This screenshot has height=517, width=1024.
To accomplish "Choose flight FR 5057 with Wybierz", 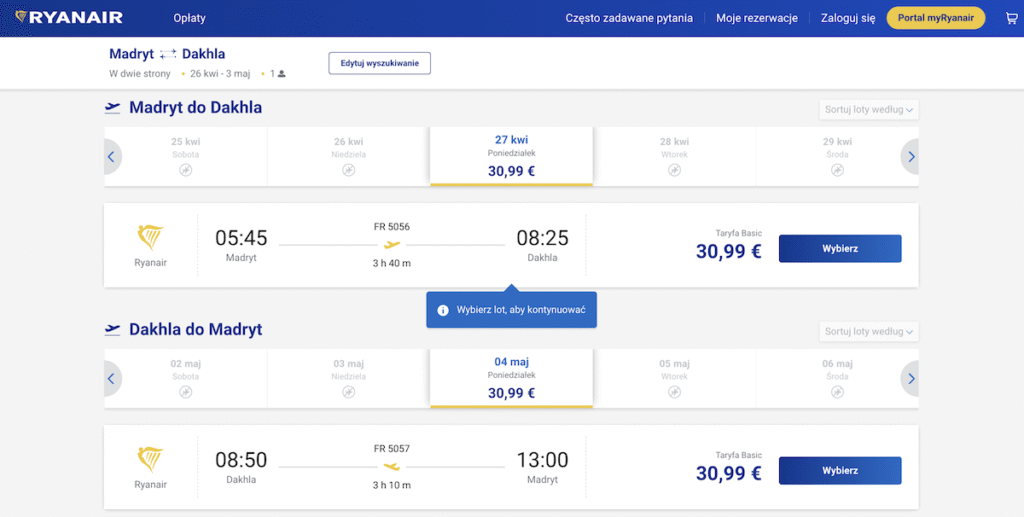I will 839,470.
